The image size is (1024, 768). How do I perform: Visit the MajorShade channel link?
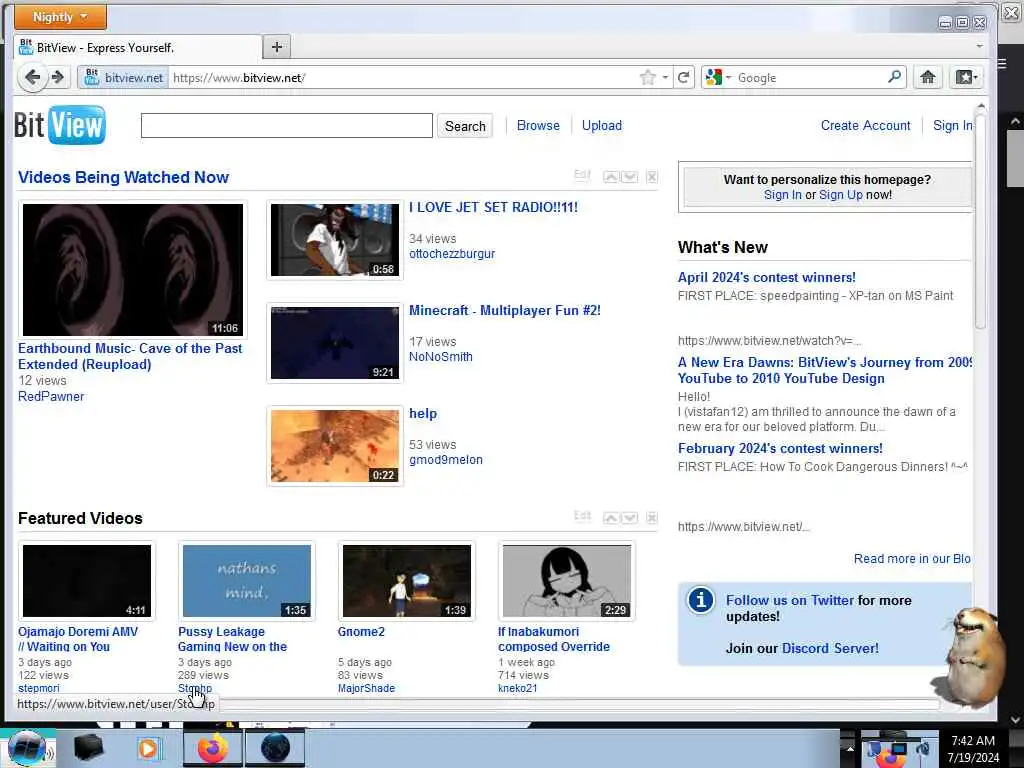tap(366, 688)
